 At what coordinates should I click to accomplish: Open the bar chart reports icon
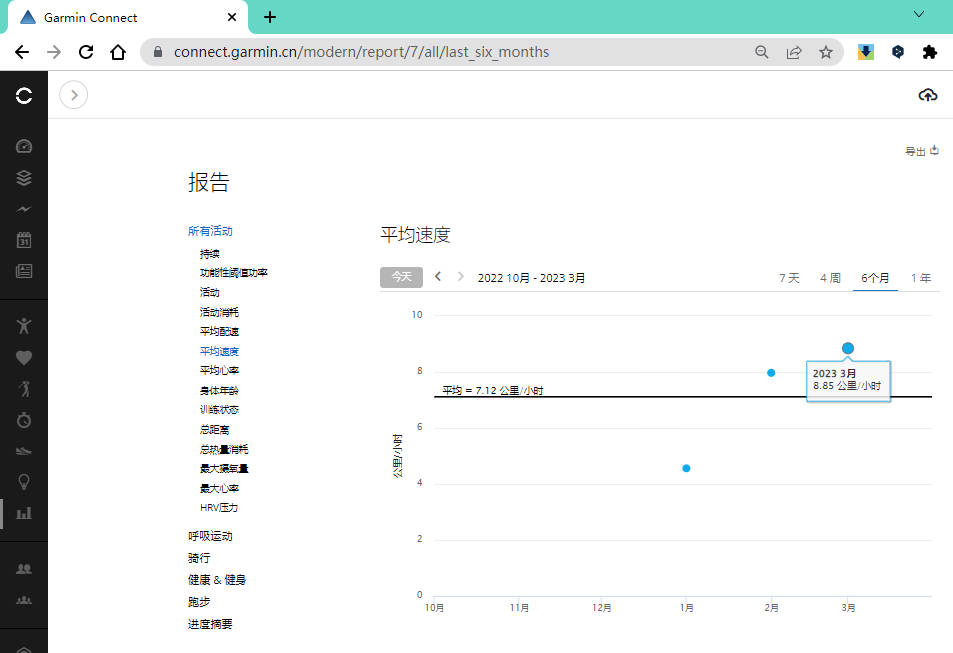pyautogui.click(x=24, y=513)
